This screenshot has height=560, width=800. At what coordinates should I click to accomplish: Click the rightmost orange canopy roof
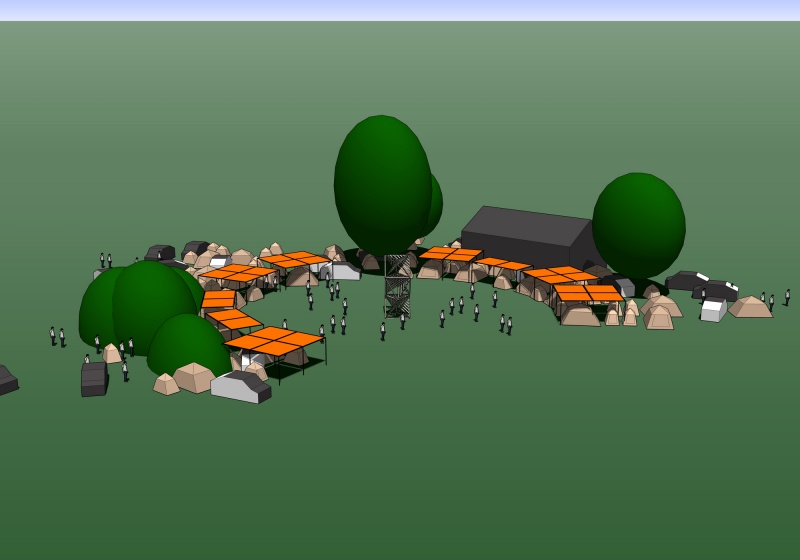pos(588,293)
